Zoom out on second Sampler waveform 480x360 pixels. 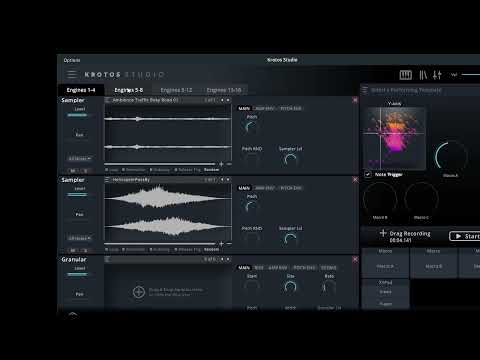(229, 244)
